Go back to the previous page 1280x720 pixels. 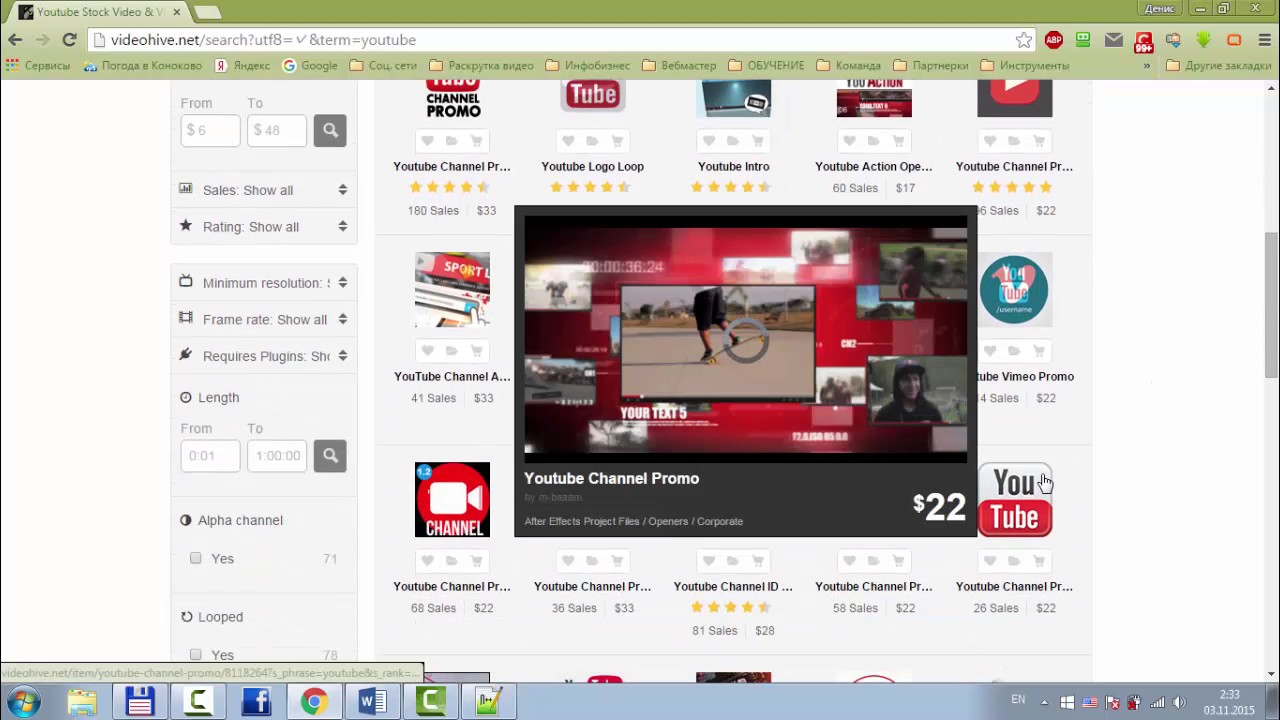click(15, 40)
